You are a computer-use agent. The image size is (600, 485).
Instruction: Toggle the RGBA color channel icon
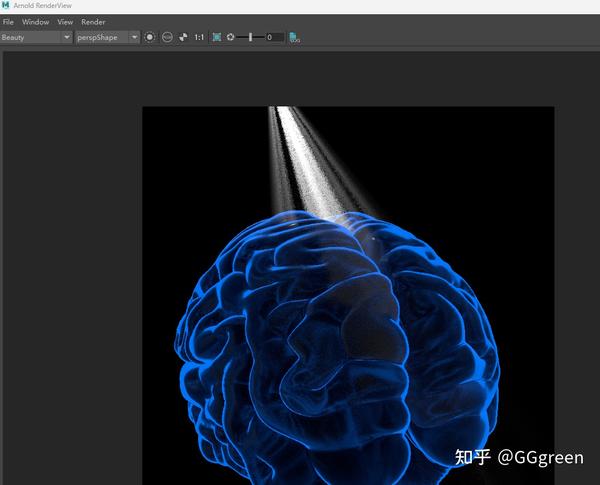coord(150,37)
